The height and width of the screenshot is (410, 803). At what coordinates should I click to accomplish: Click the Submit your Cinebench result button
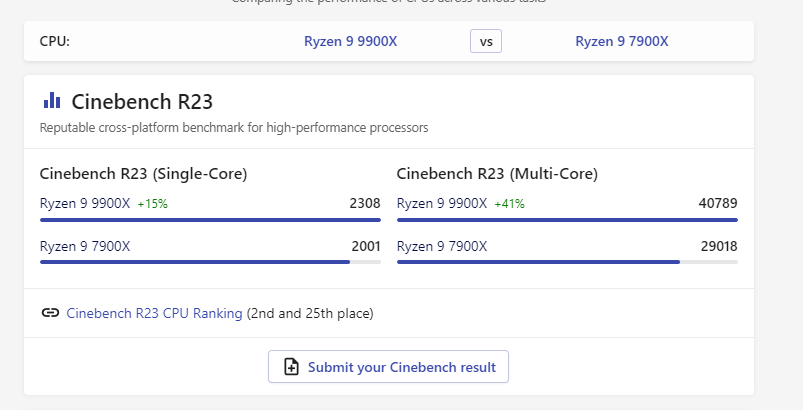click(388, 366)
